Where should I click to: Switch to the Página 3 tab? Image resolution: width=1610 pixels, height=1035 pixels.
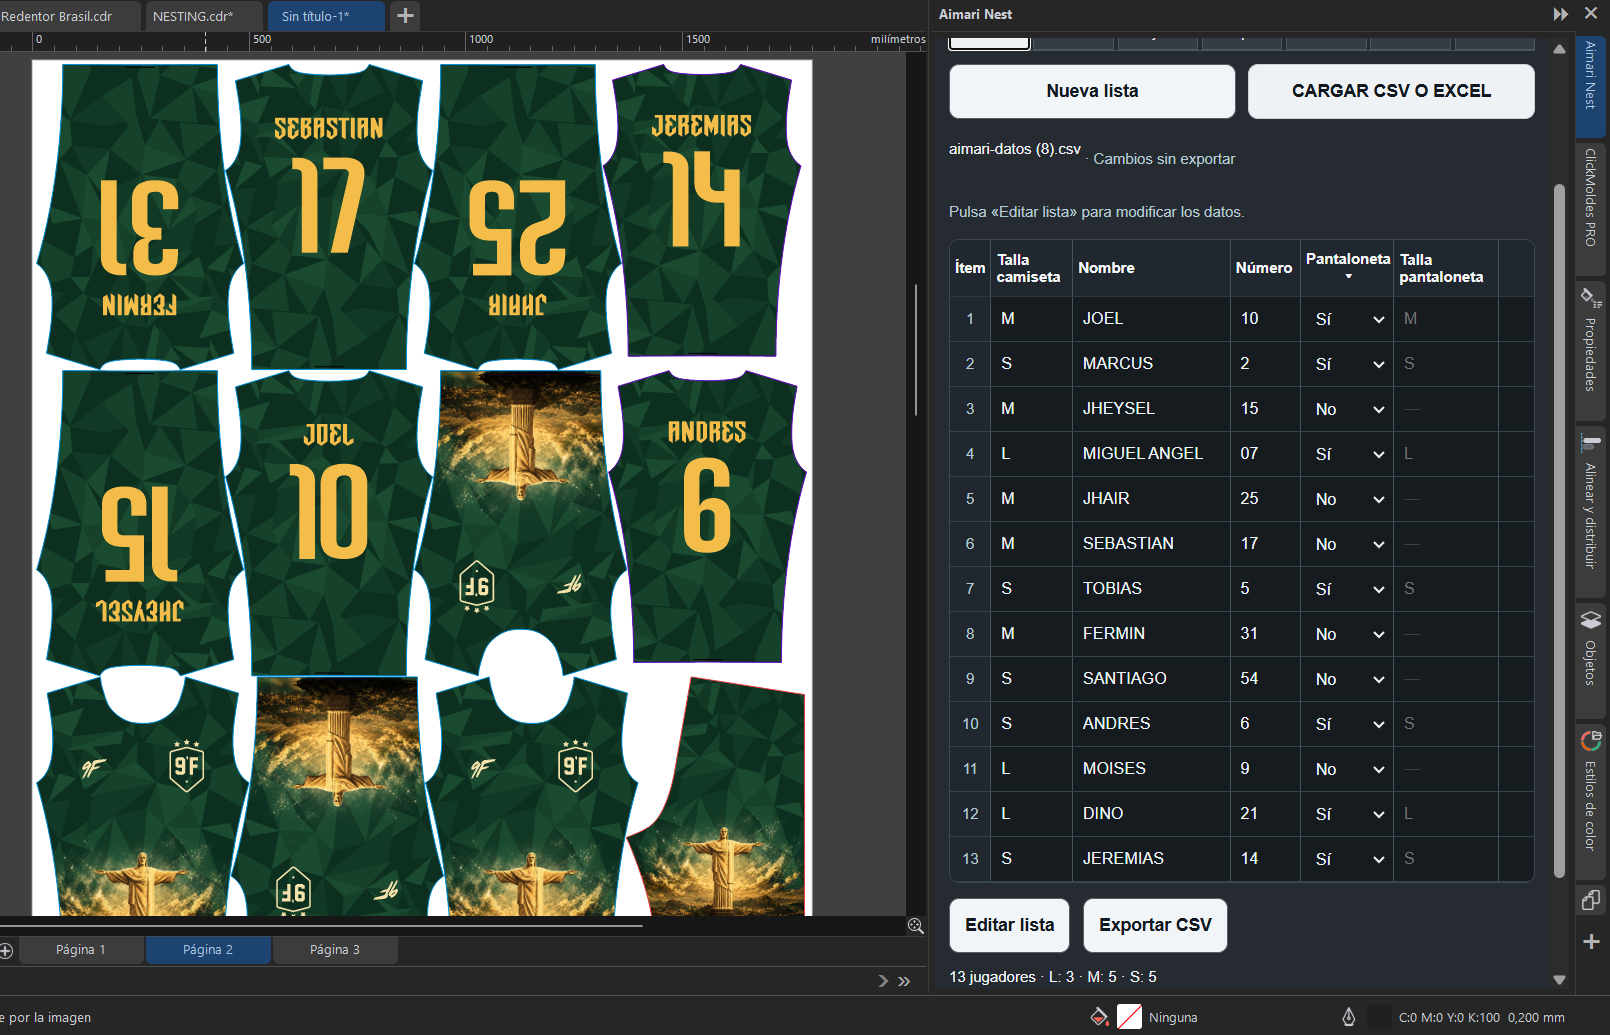click(334, 950)
